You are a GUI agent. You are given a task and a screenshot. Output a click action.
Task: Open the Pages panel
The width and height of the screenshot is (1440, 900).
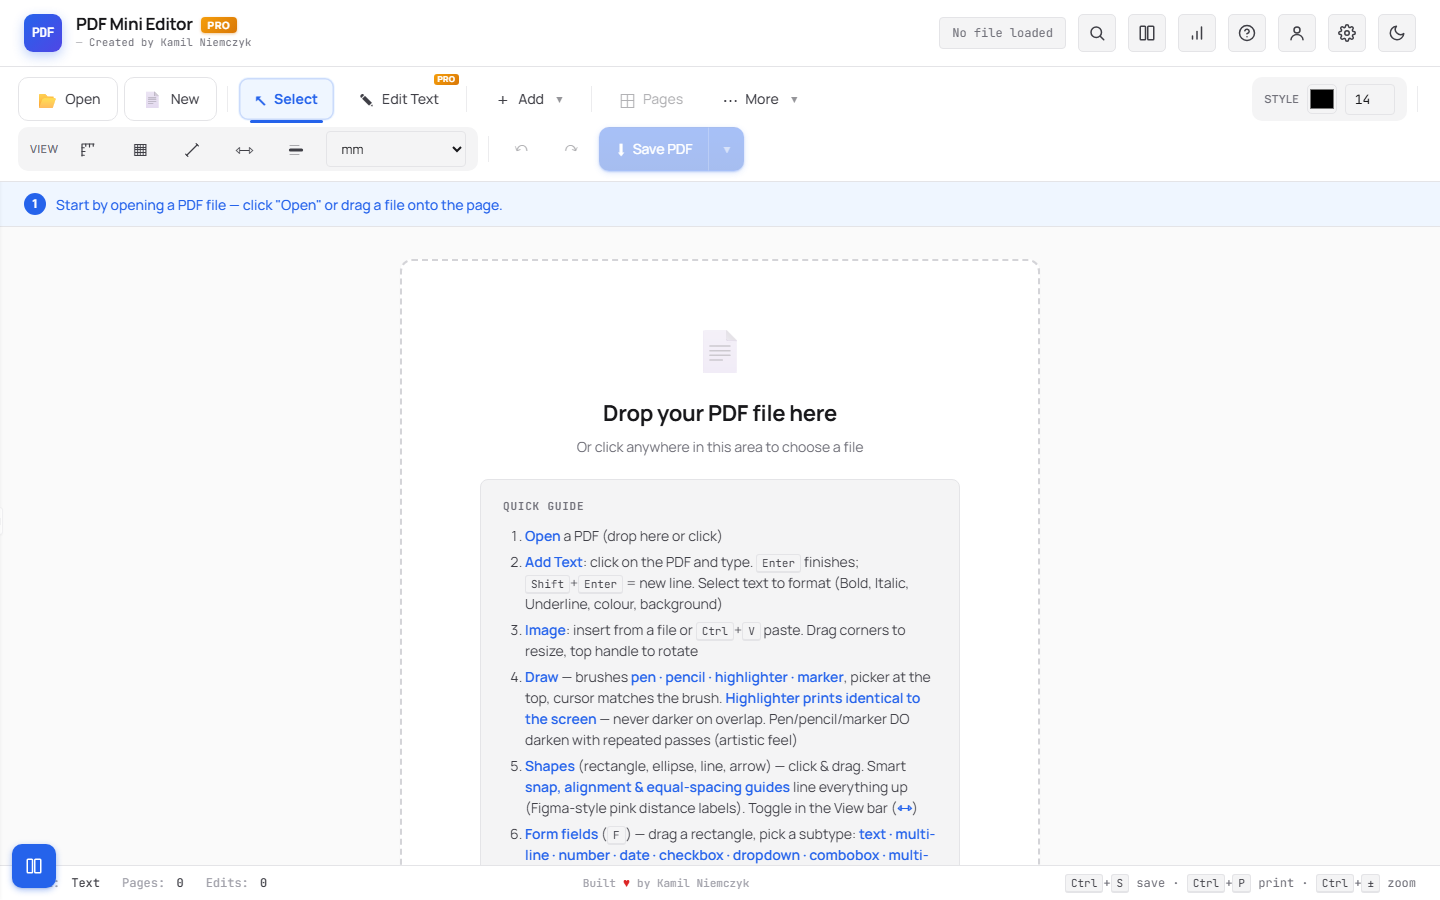point(651,99)
